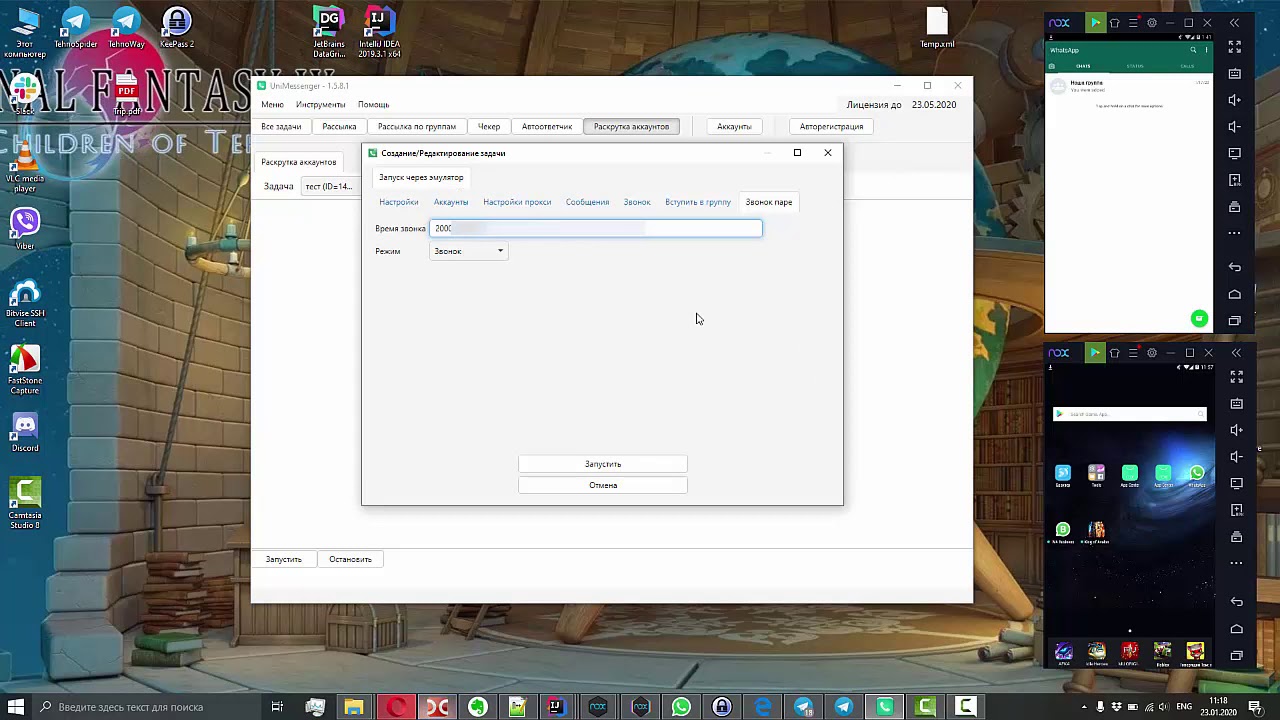Launch the WhatsApp app on the Nox home screen

tap(1196, 474)
